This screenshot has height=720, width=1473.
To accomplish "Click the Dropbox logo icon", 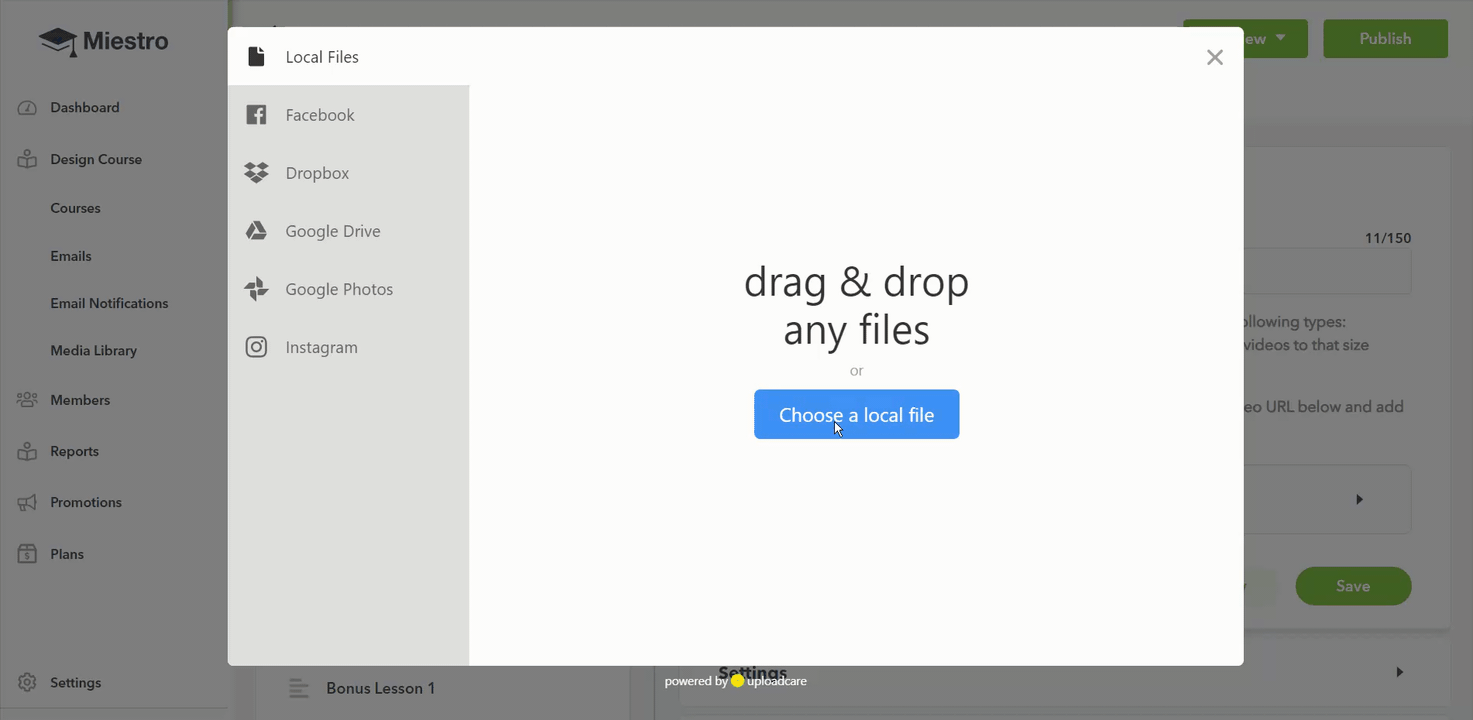I will point(257,173).
